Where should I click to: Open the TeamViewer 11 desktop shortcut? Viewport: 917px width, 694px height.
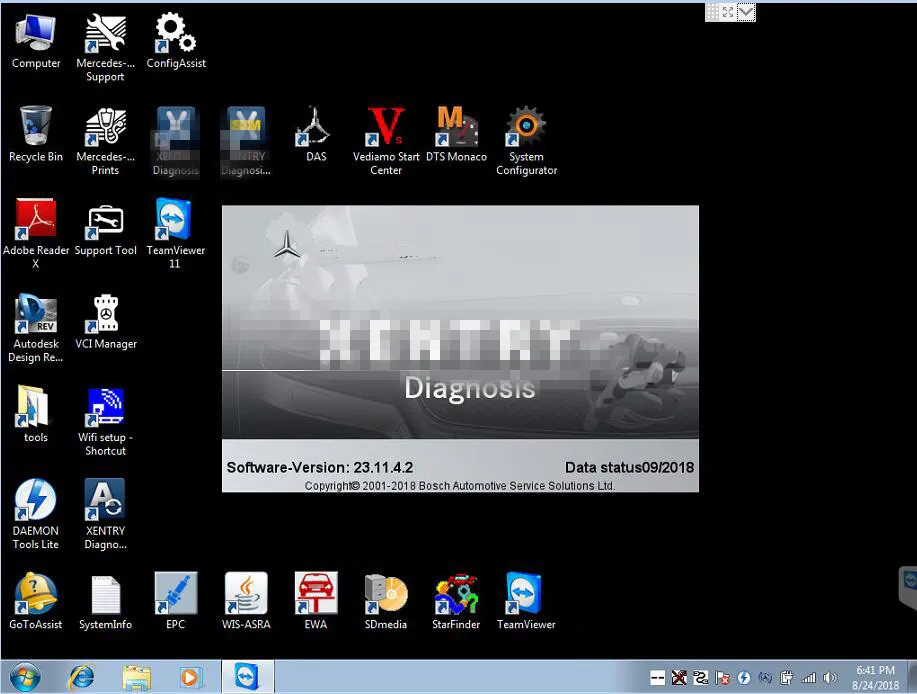coord(175,234)
